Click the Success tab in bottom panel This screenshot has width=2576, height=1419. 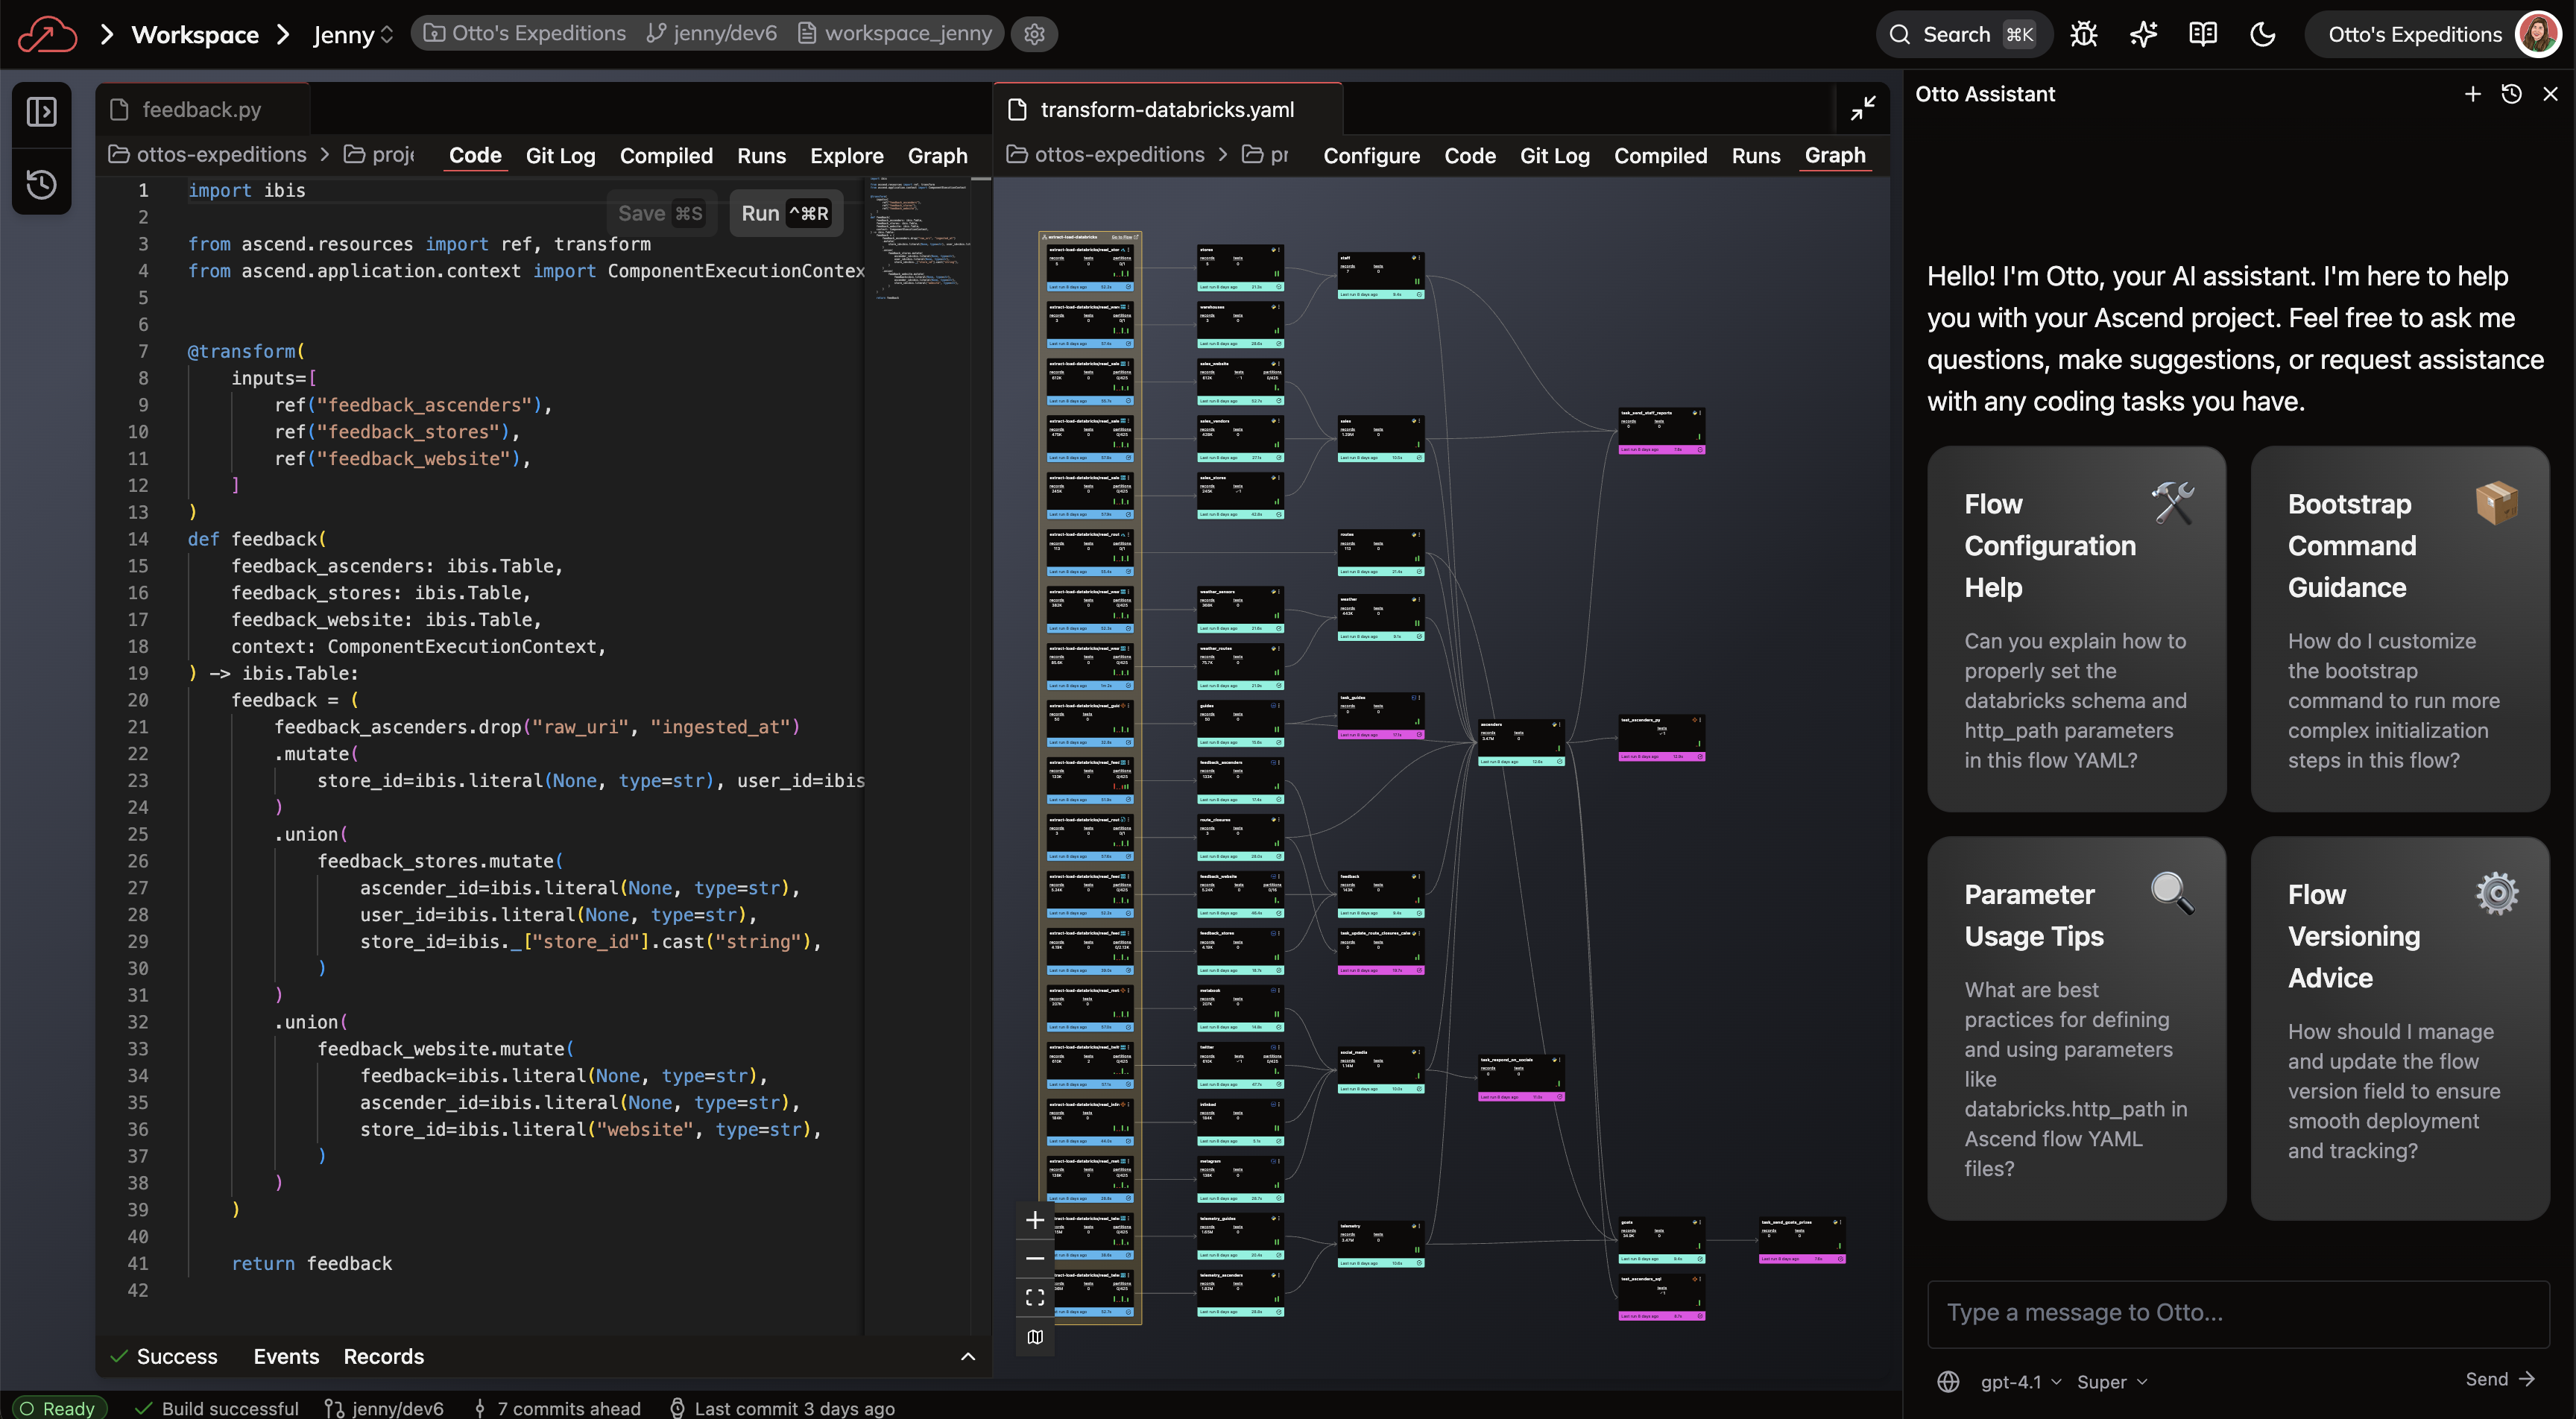(x=164, y=1356)
